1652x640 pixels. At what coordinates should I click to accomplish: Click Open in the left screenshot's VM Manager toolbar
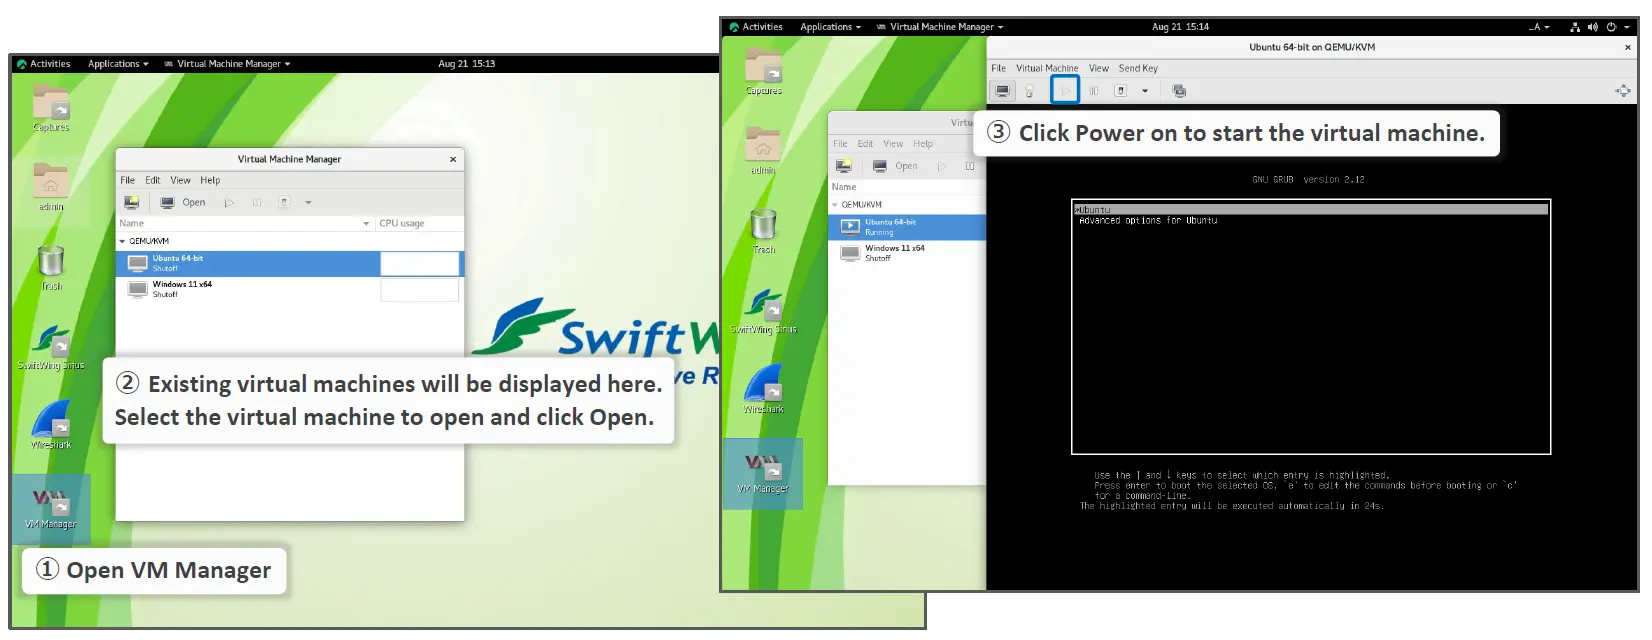(x=184, y=203)
